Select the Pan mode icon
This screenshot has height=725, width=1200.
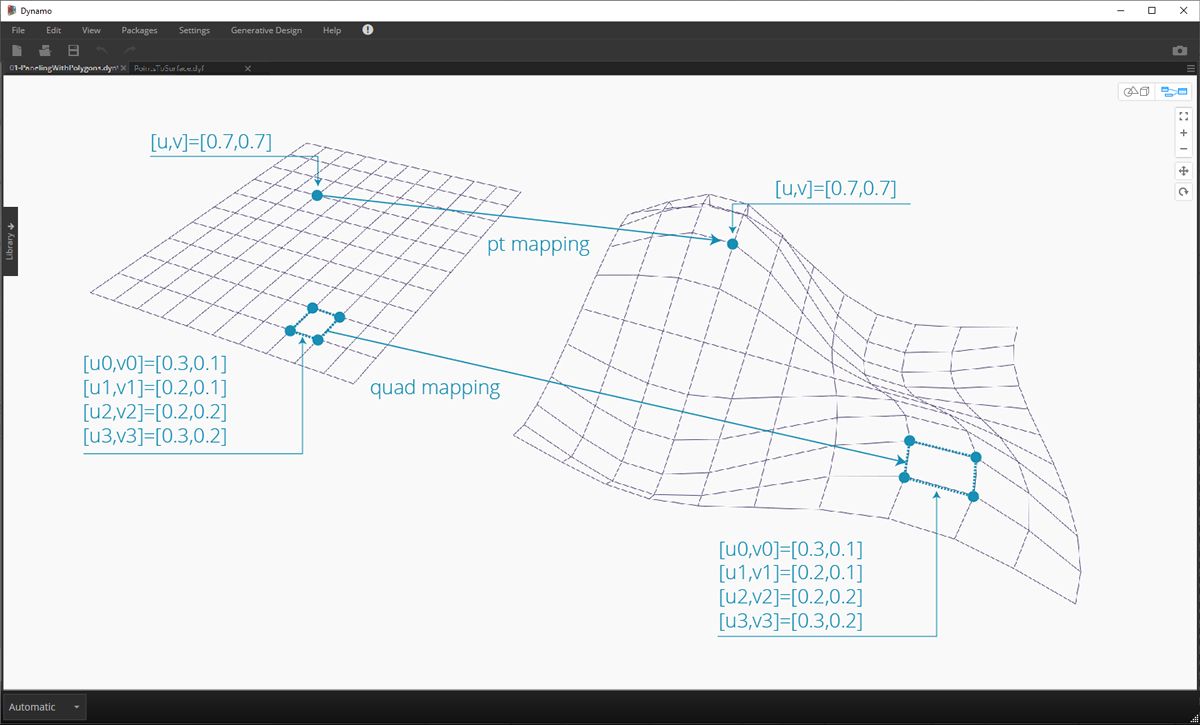point(1183,171)
